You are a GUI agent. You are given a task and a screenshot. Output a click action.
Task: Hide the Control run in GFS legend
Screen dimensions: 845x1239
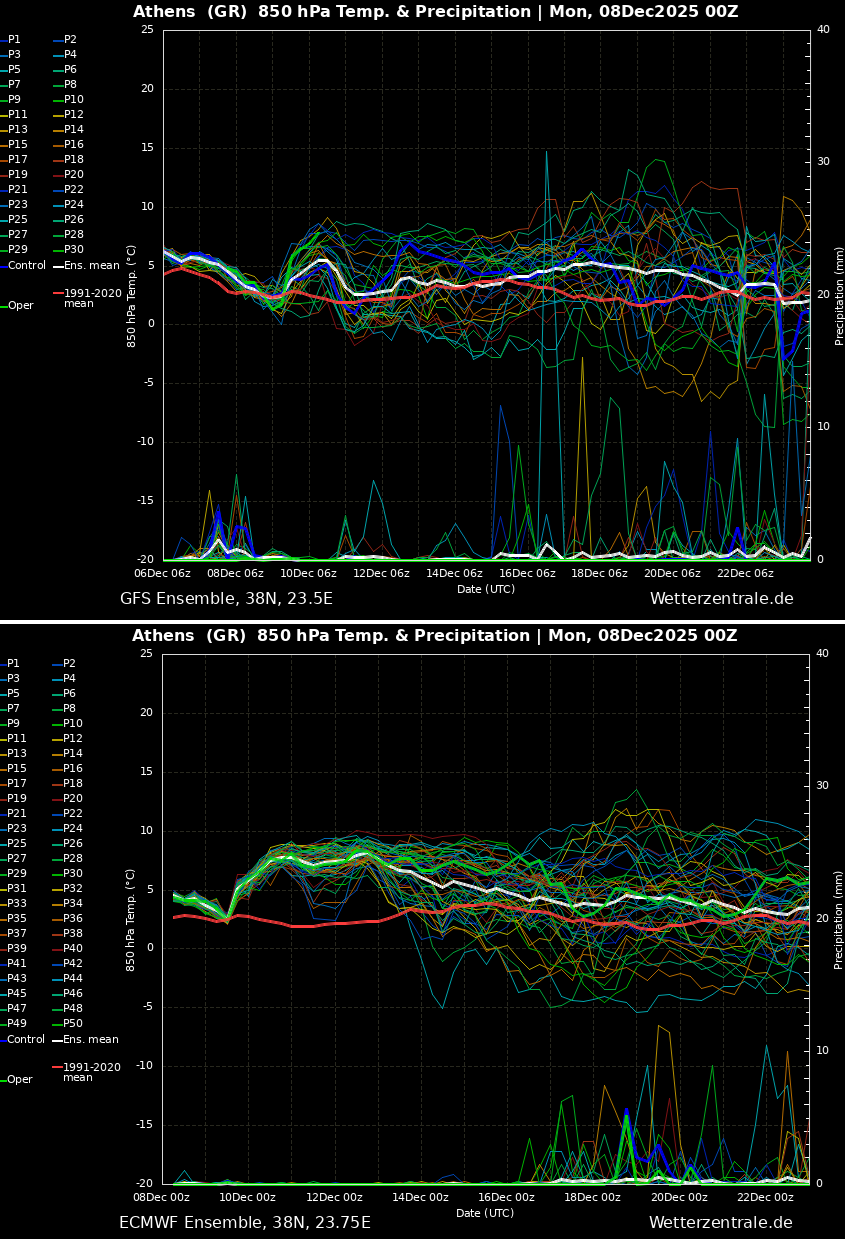coord(26,266)
